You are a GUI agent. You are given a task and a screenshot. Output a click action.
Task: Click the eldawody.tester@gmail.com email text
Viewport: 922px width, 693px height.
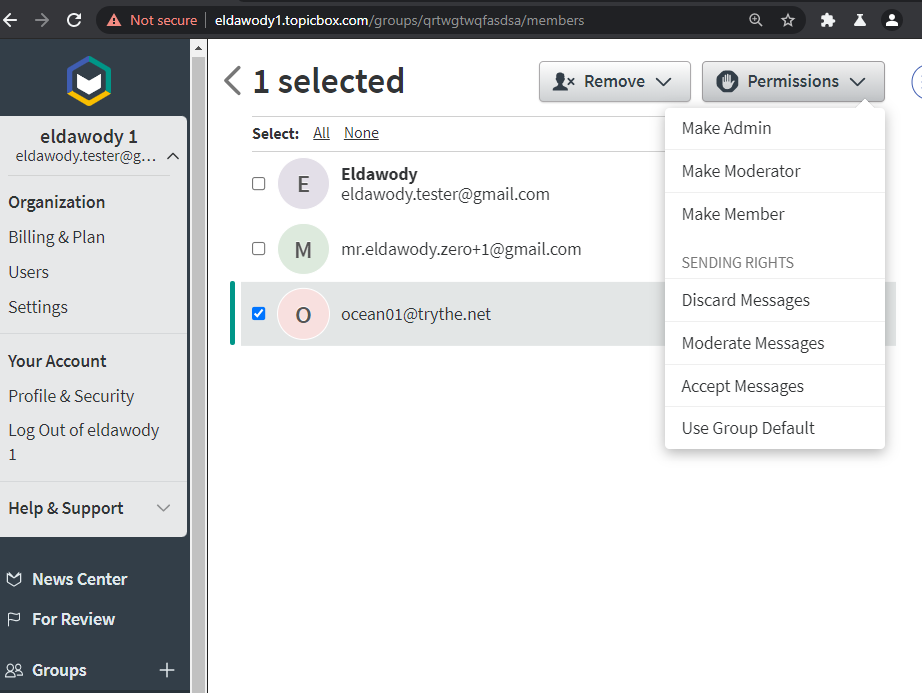click(445, 195)
